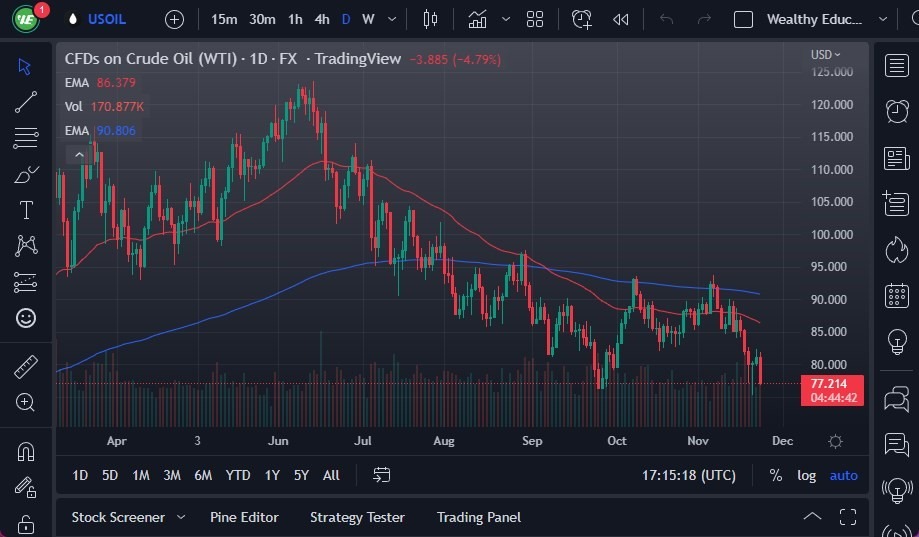This screenshot has width=919, height=537.
Task: Toggle the percent scale option
Action: pyautogui.click(x=776, y=475)
